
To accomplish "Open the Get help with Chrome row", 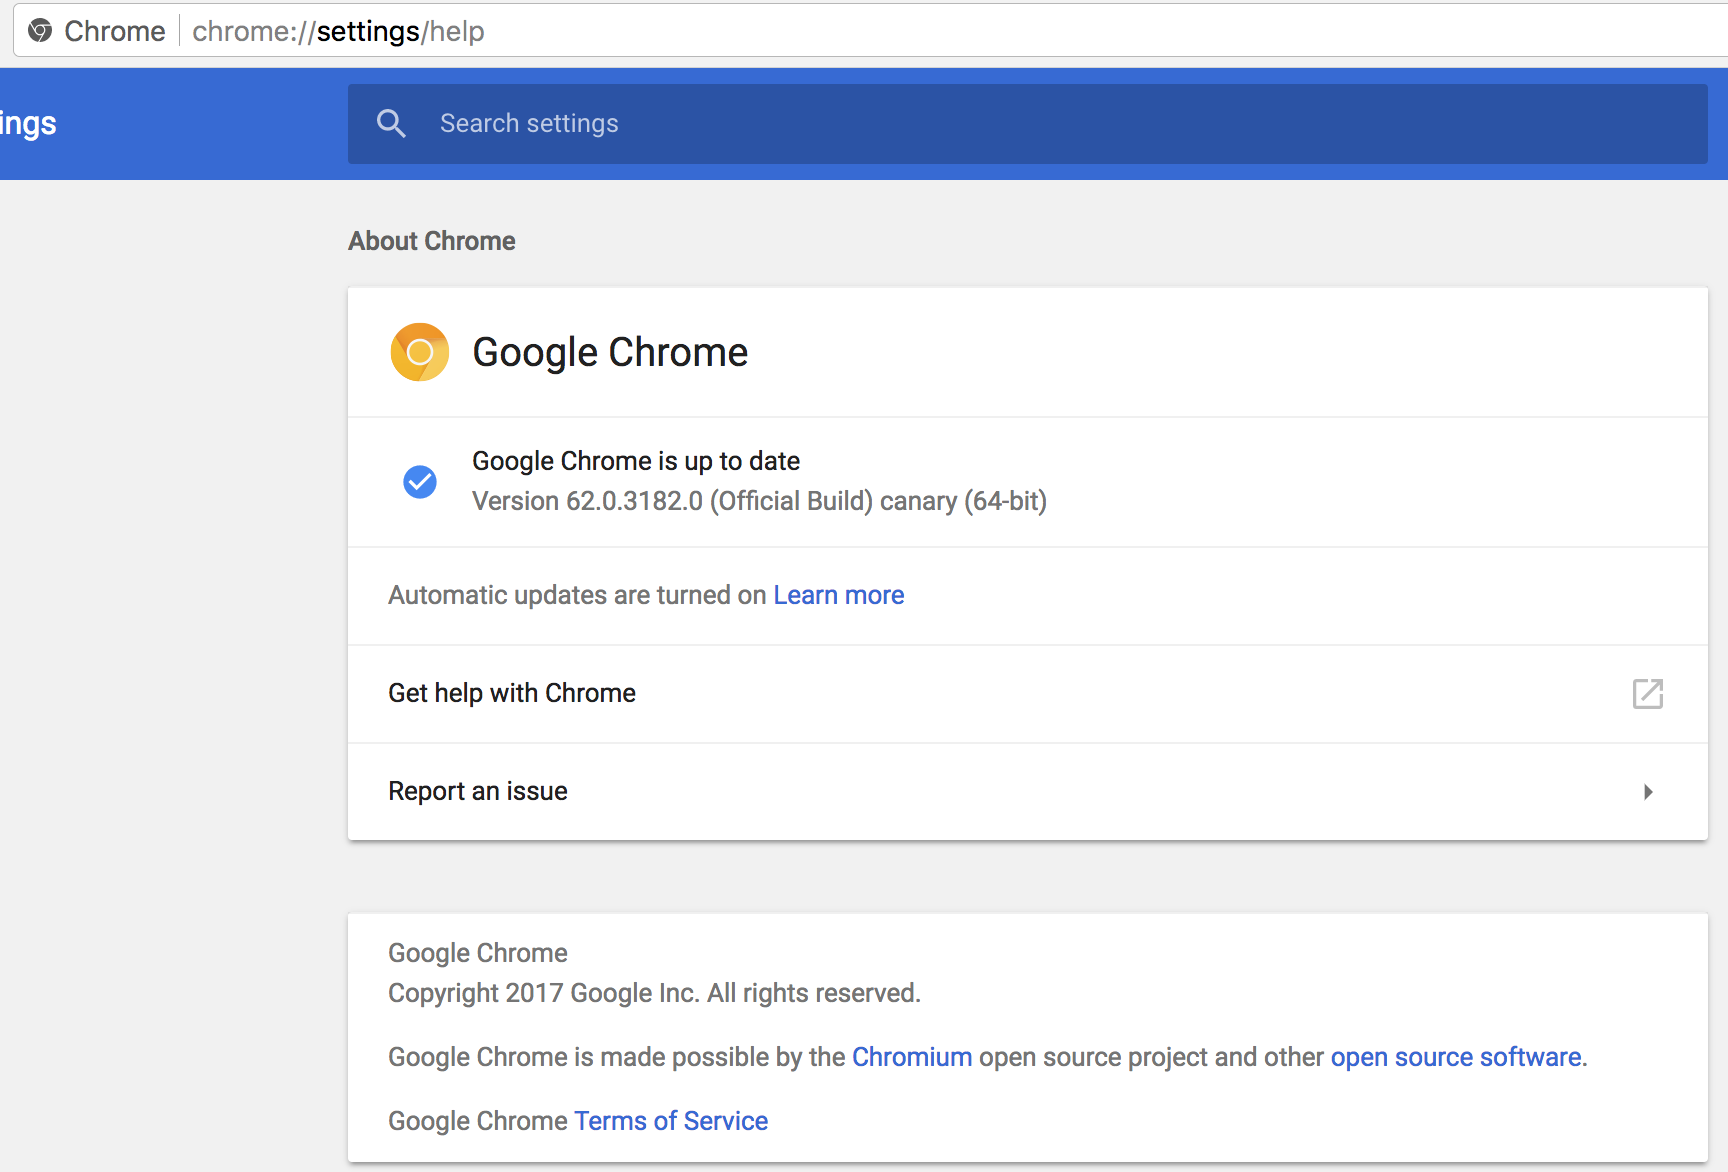I will click(1028, 694).
